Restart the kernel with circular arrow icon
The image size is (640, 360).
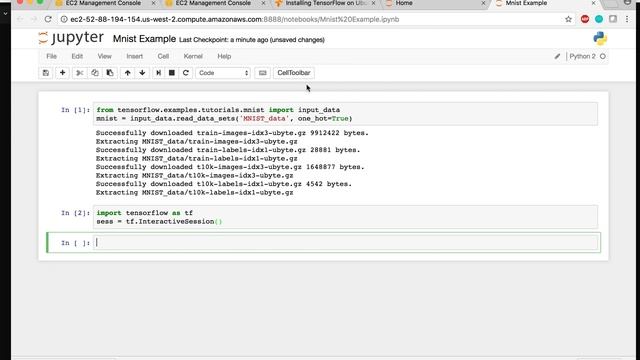point(186,73)
